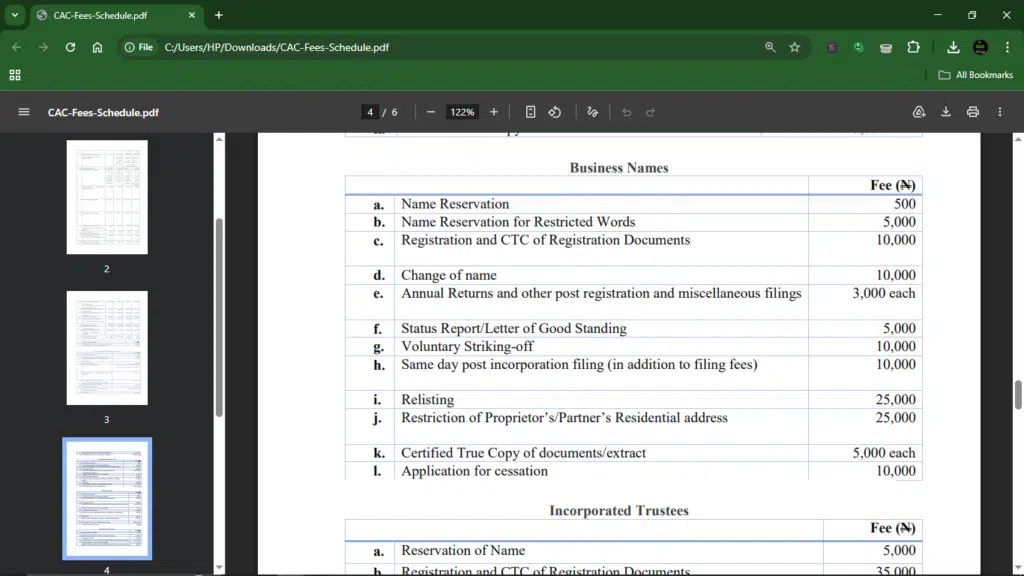The width and height of the screenshot is (1024, 576).
Task: Print the PDF document
Action: [973, 112]
